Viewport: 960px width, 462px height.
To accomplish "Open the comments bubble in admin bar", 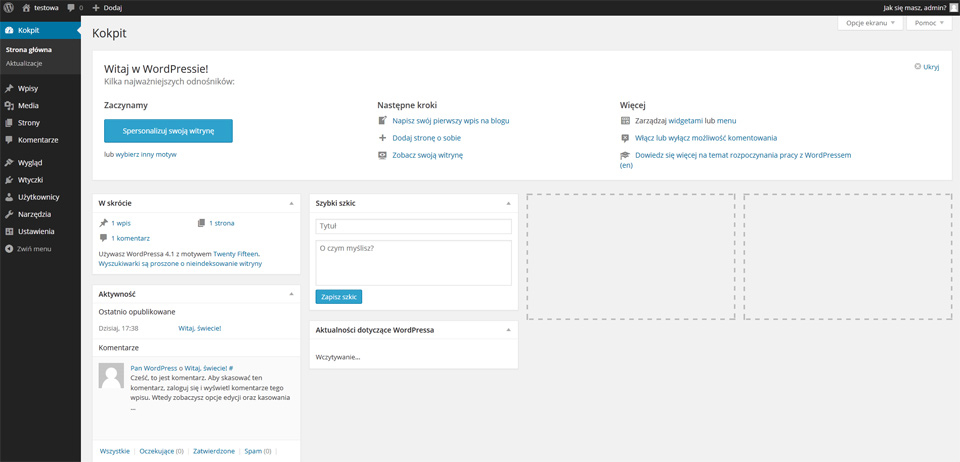I will 75,8.
